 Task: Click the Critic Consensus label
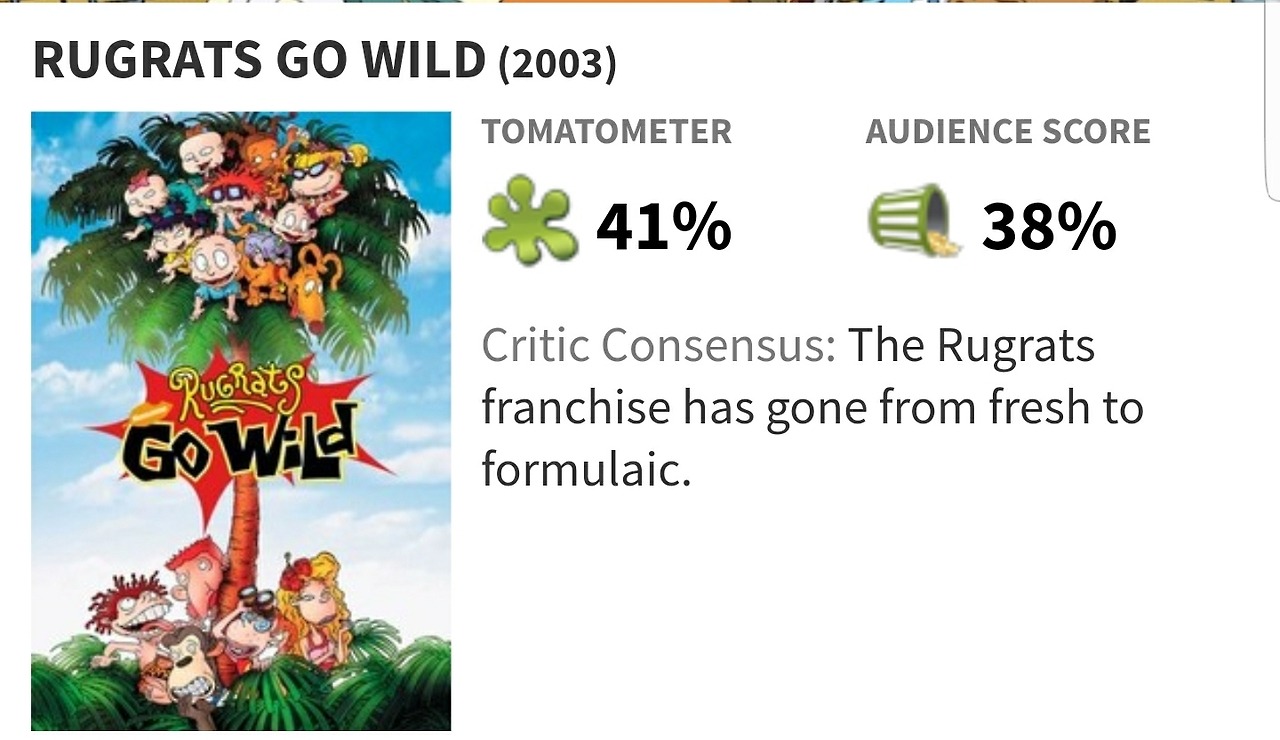tap(658, 346)
